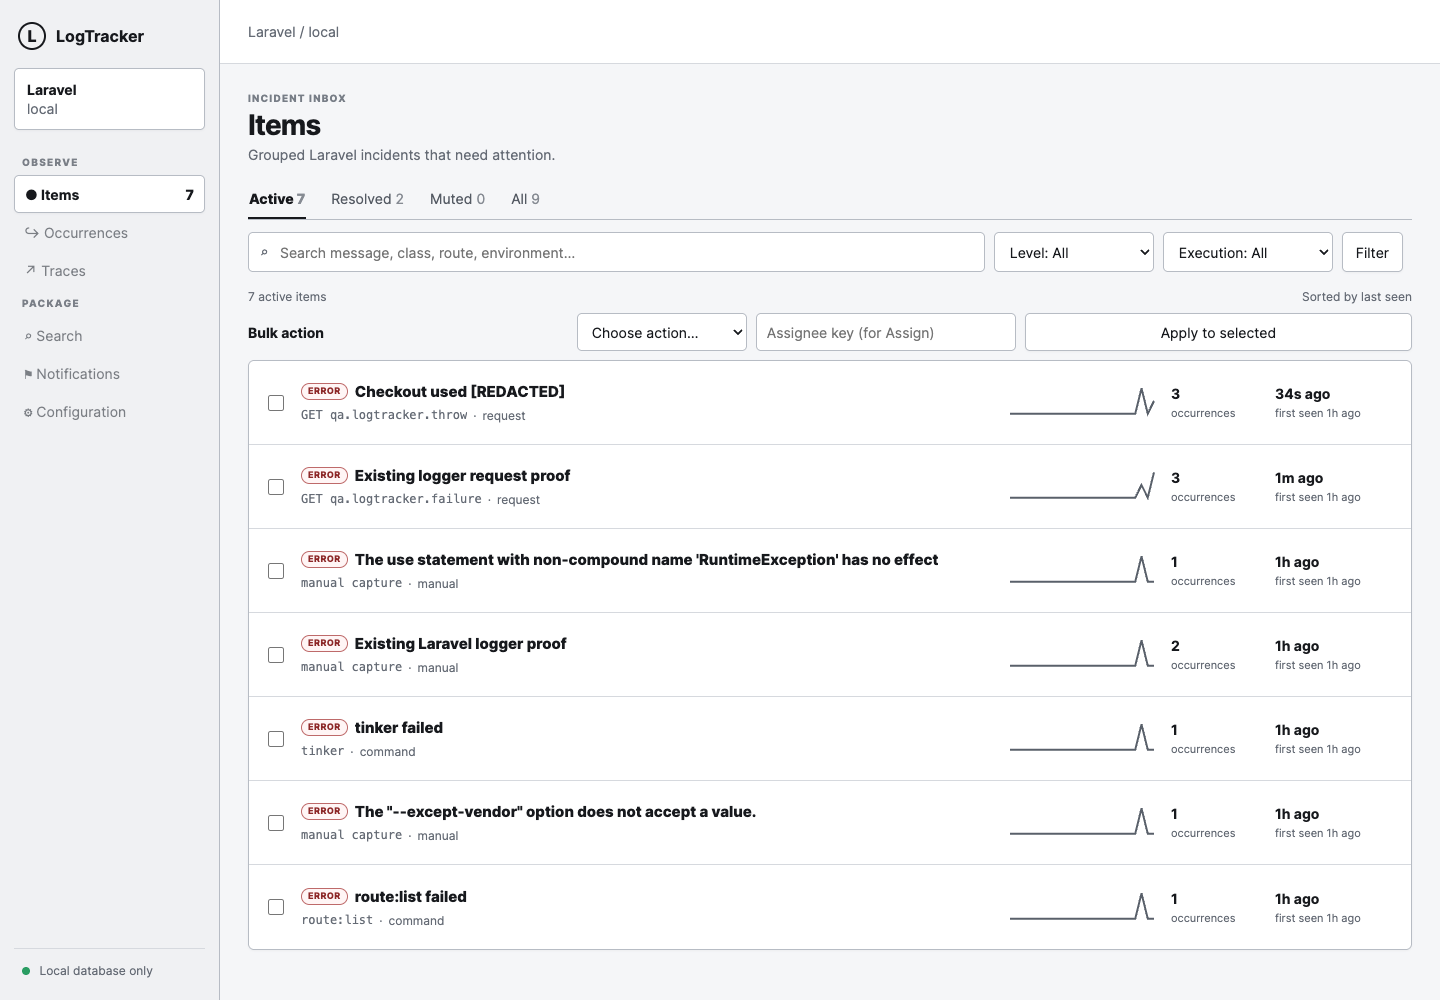Check the tinker failed row checkbox

(x=276, y=739)
